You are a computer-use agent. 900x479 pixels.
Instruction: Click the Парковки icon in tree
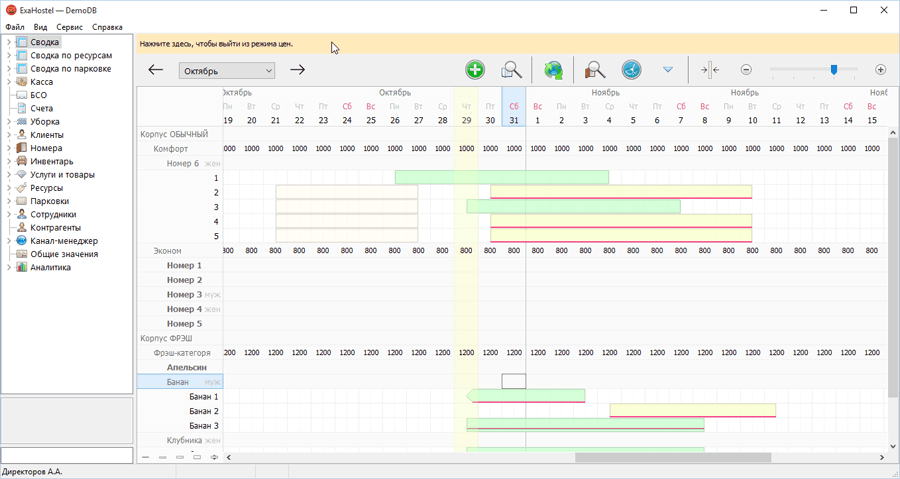click(22, 201)
